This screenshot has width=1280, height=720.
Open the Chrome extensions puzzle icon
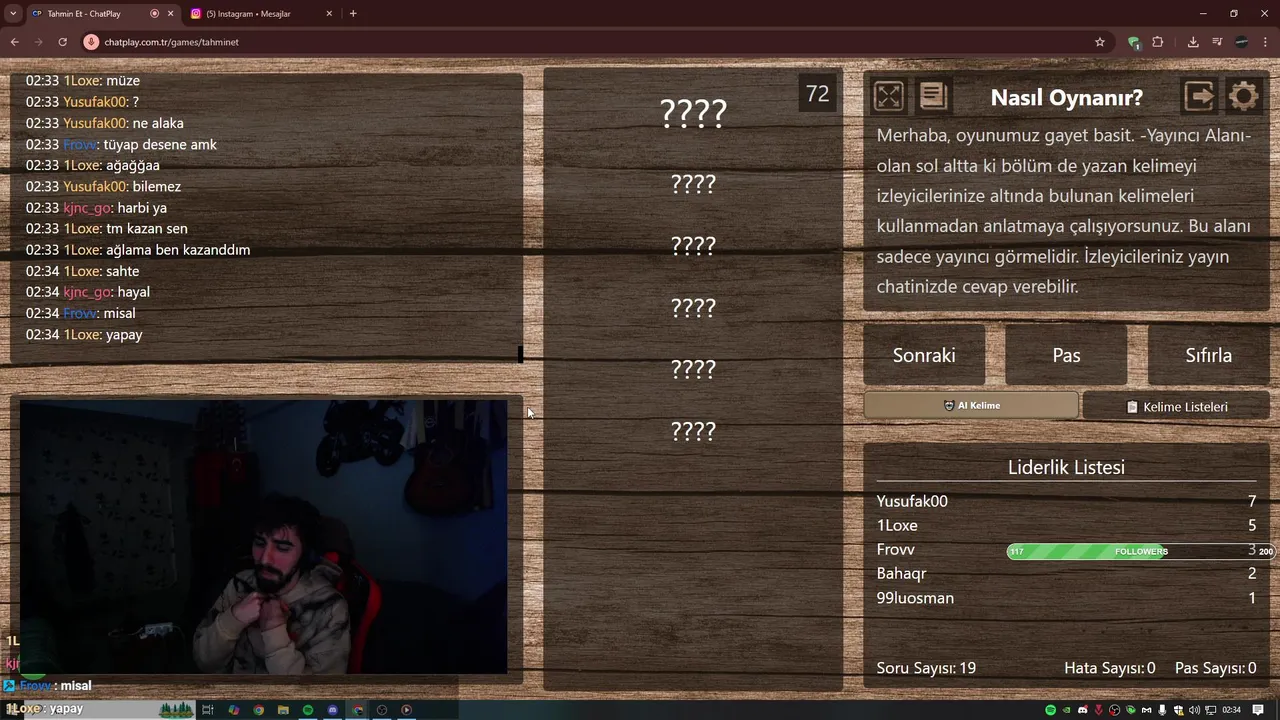click(1158, 42)
